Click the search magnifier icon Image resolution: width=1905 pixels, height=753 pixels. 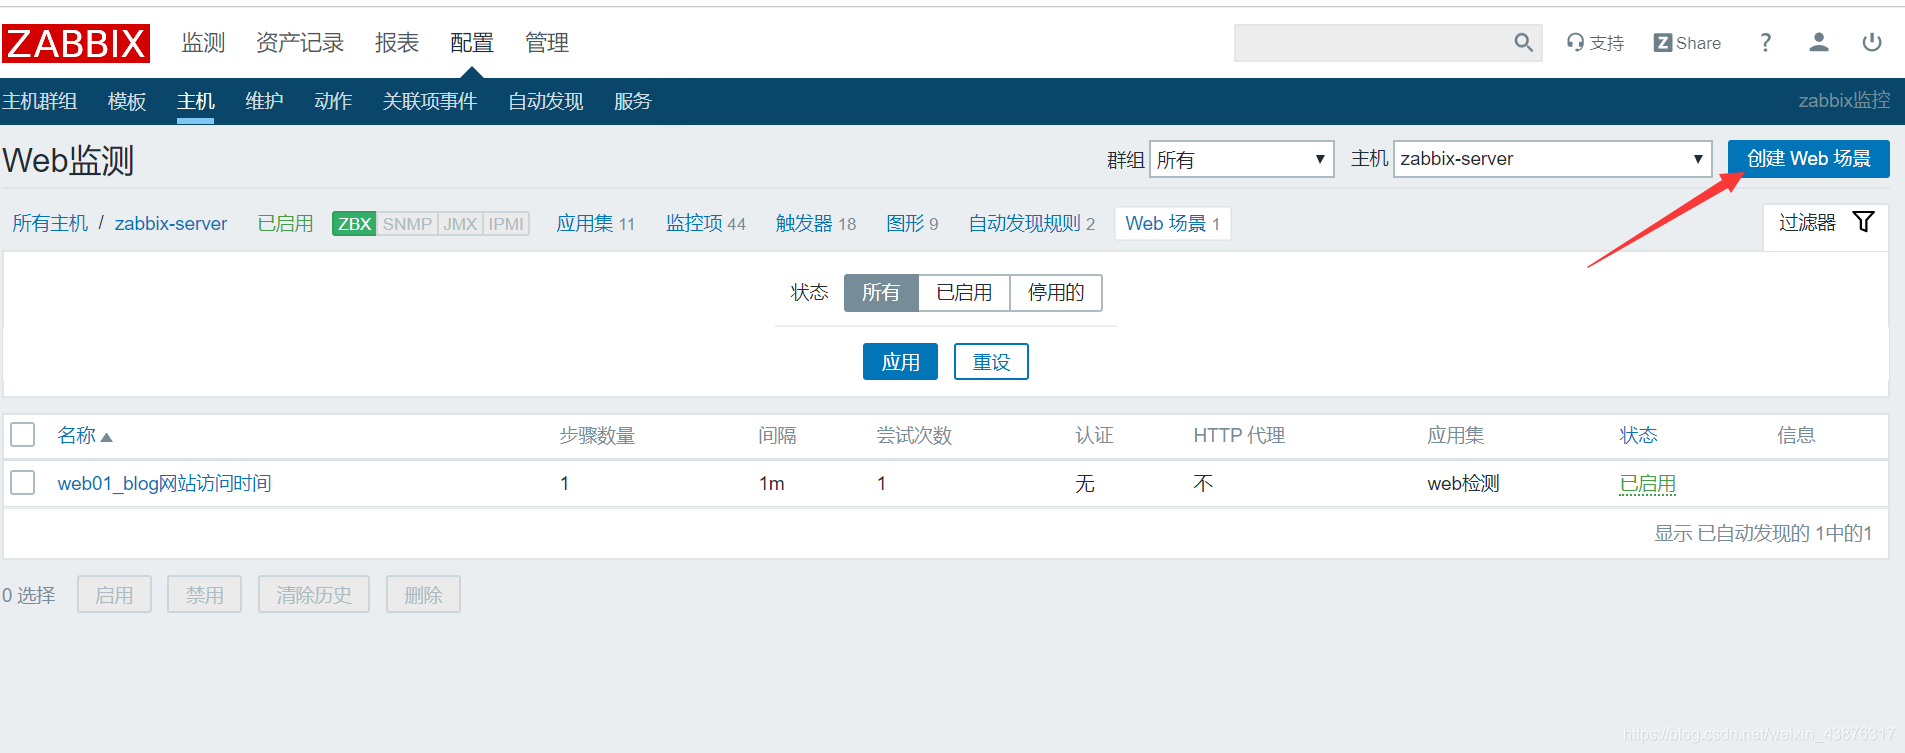(x=1523, y=43)
